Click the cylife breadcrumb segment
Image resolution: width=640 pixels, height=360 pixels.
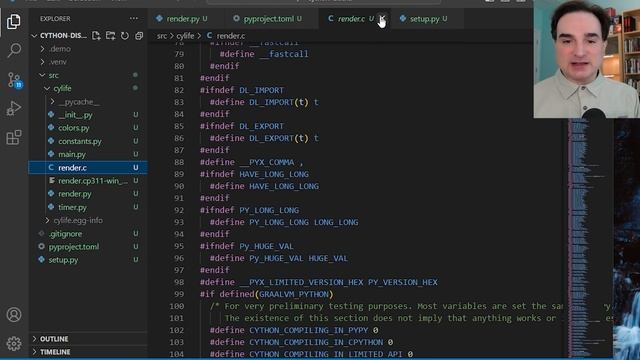click(185, 36)
